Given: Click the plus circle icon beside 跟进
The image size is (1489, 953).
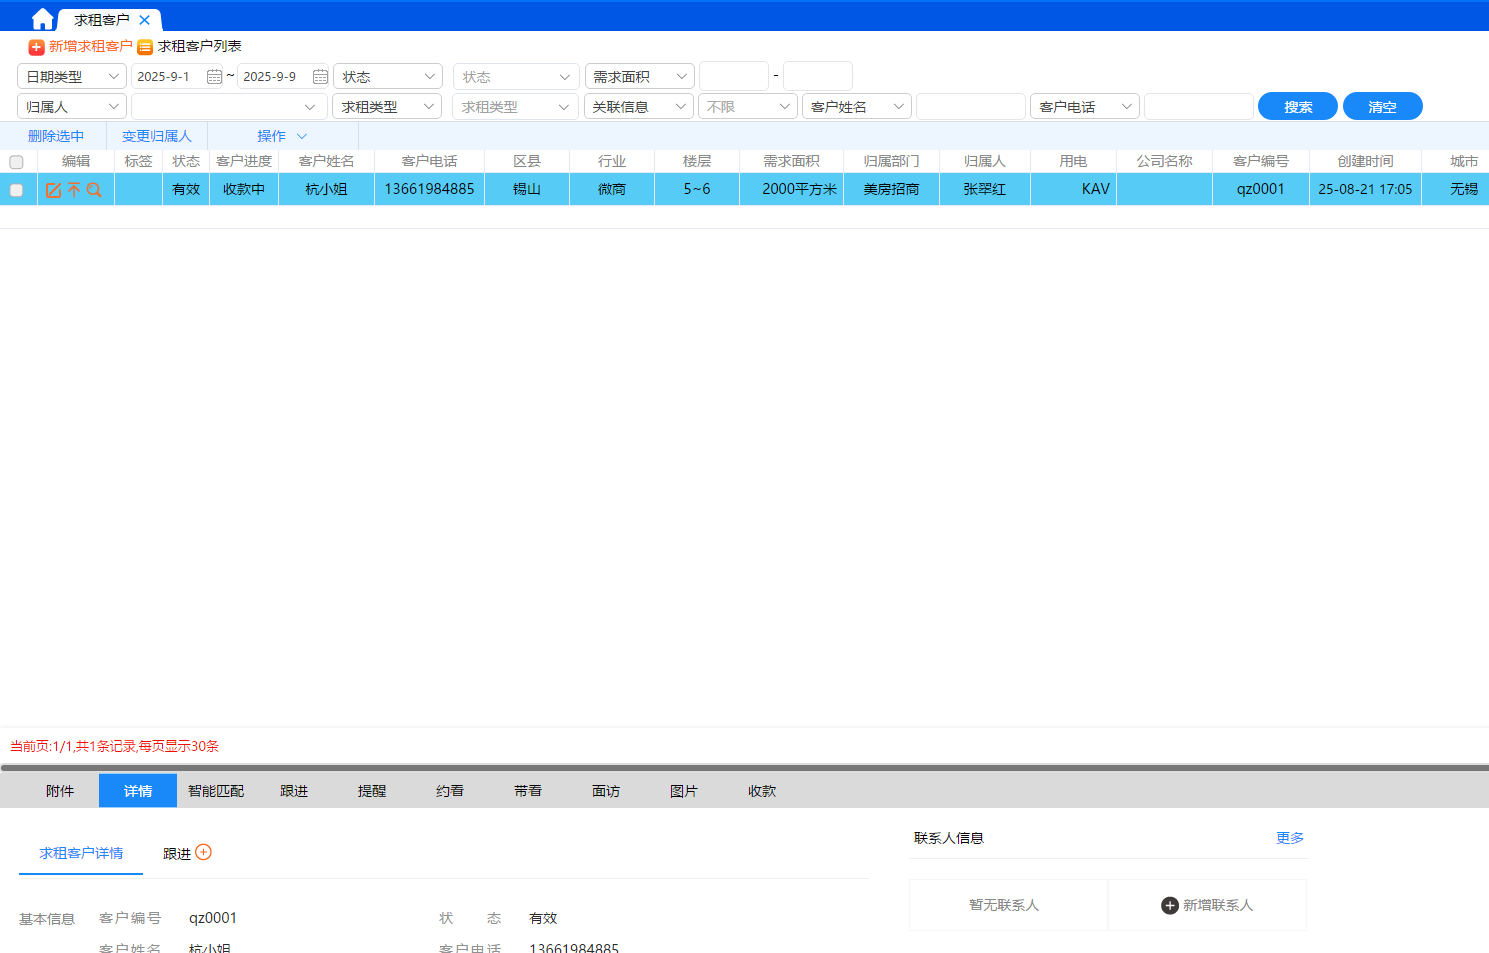Looking at the screenshot, I should [x=204, y=852].
